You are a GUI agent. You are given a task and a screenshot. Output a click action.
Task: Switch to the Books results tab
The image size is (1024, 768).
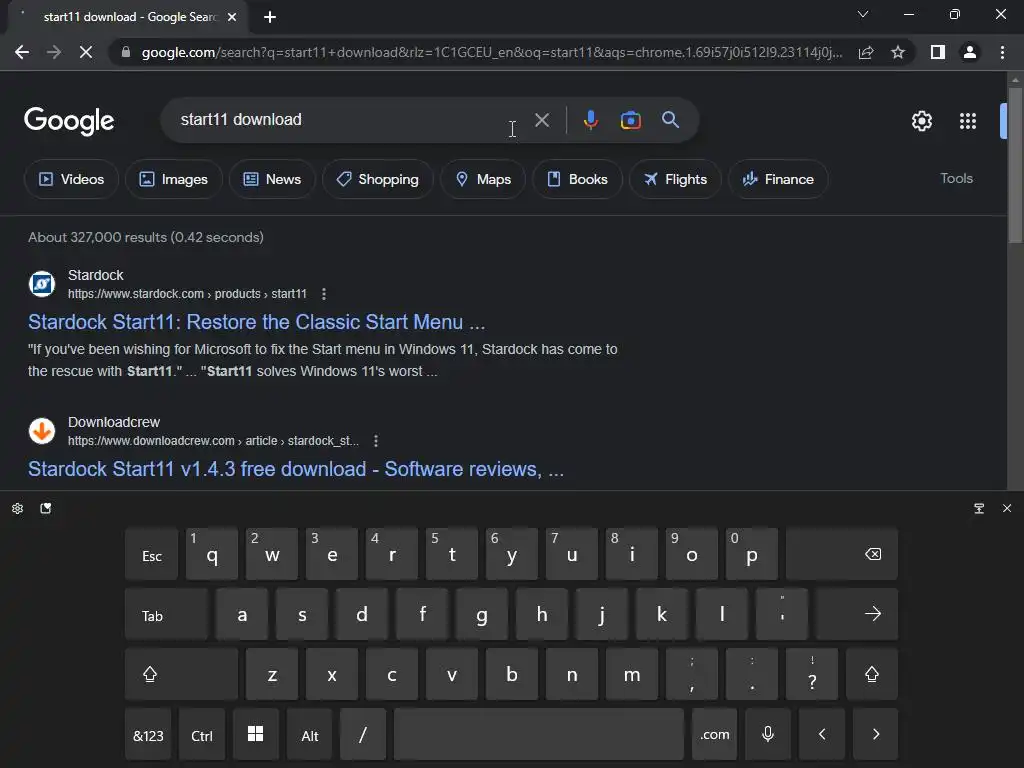tap(577, 179)
